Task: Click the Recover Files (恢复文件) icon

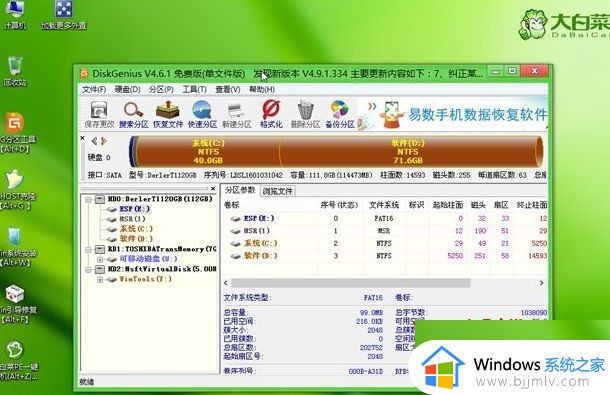Action: (168, 114)
